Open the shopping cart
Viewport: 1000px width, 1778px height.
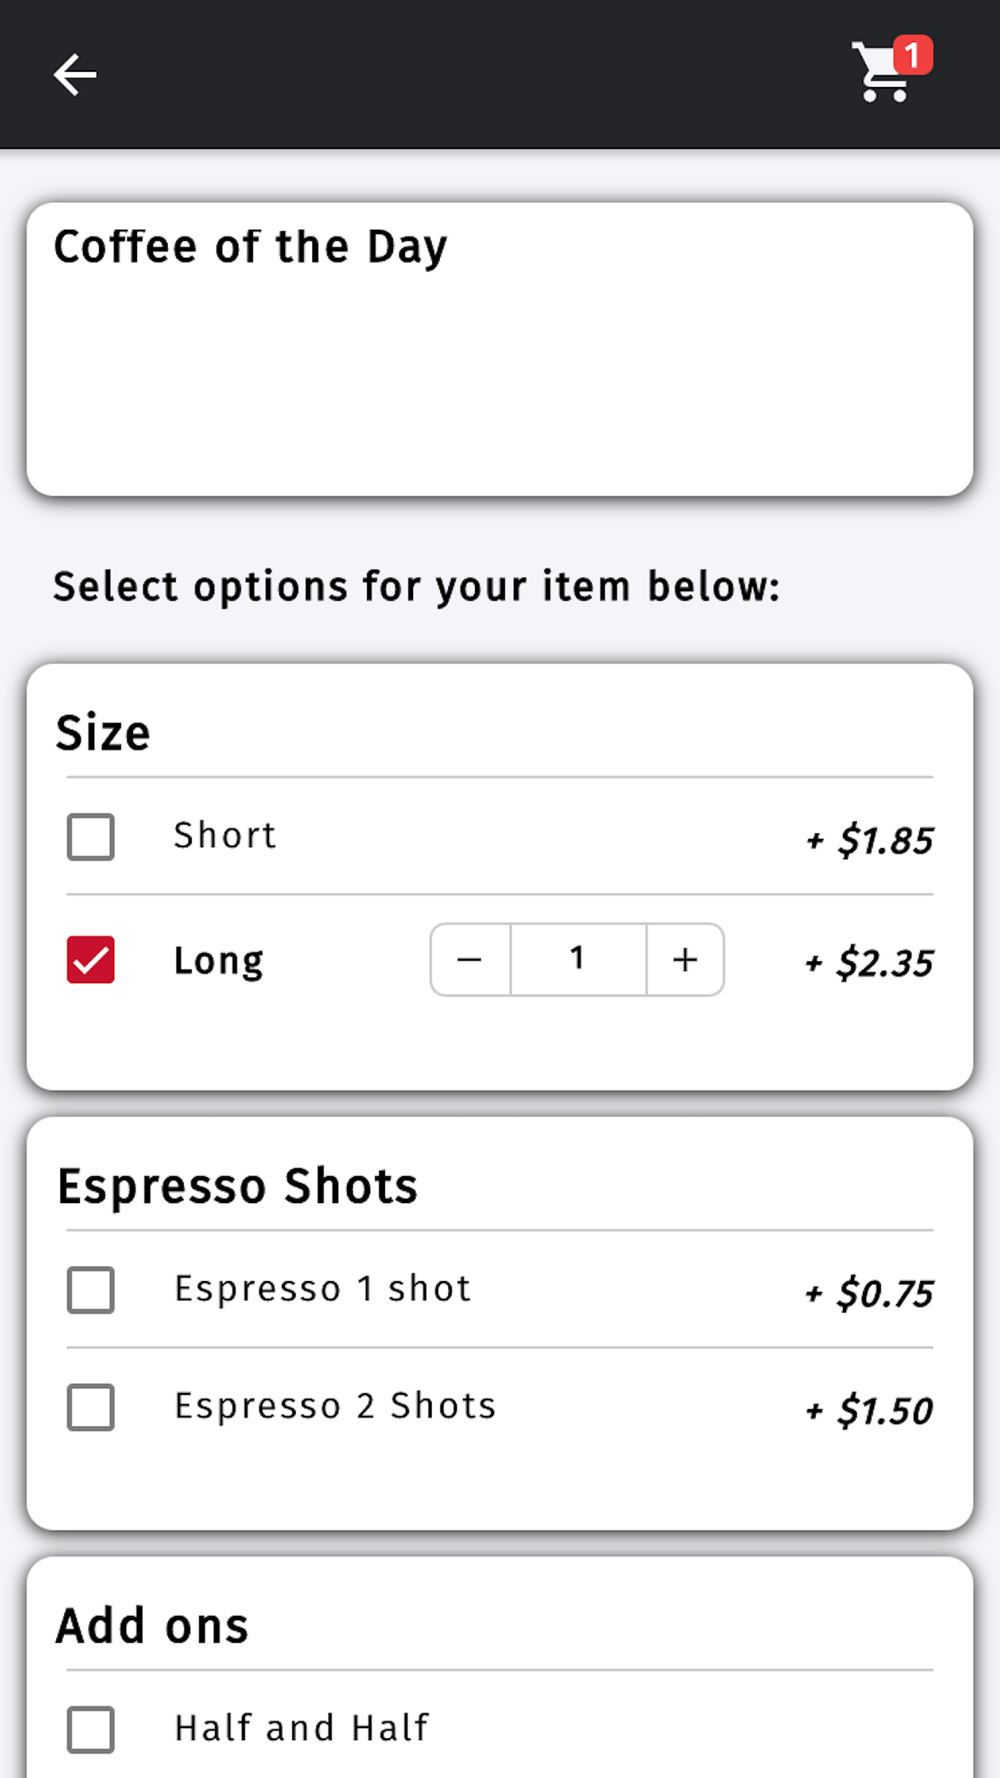884,72
